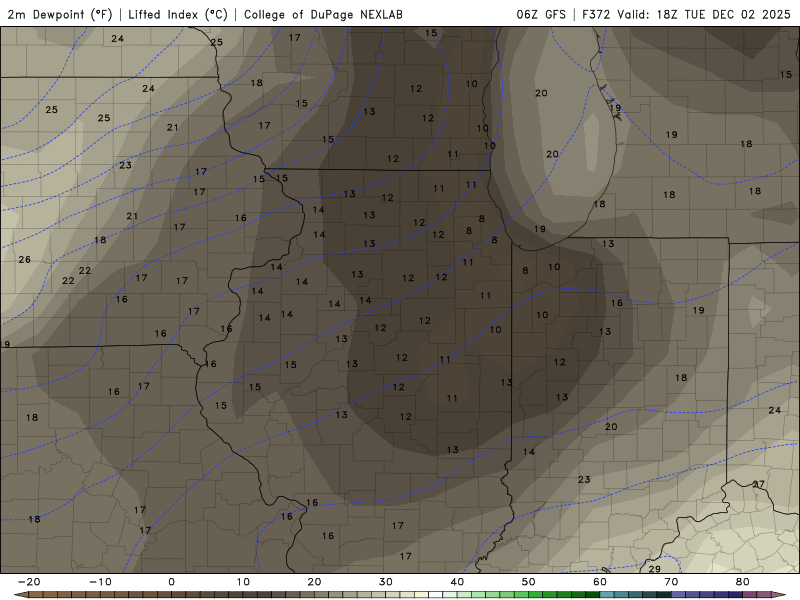This screenshot has height=600, width=800.
Task: Click the 50 label on the color scale
Action: pyautogui.click(x=529, y=582)
